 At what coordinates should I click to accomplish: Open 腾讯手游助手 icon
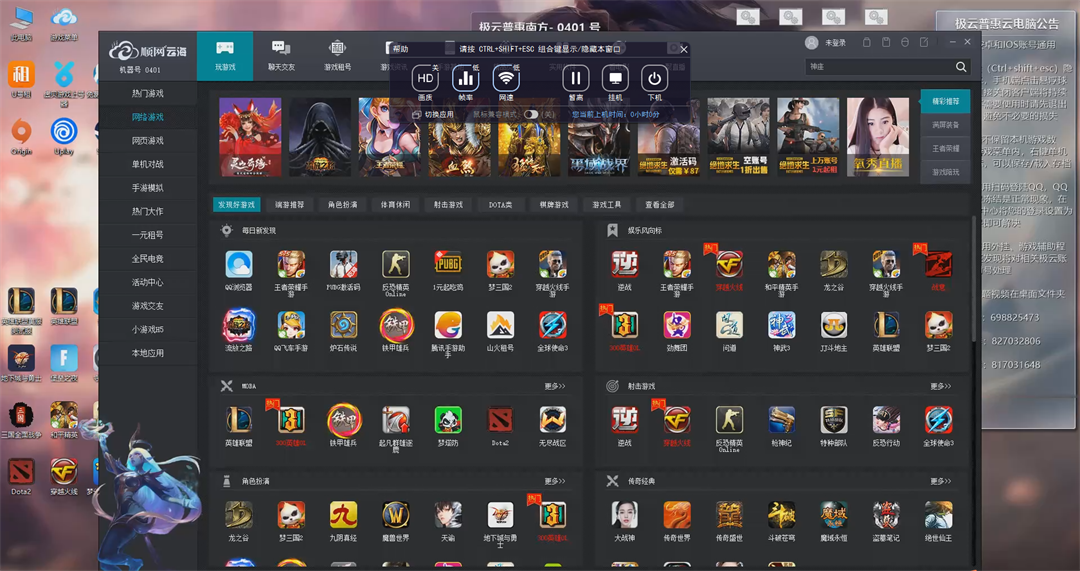pyautogui.click(x=448, y=325)
